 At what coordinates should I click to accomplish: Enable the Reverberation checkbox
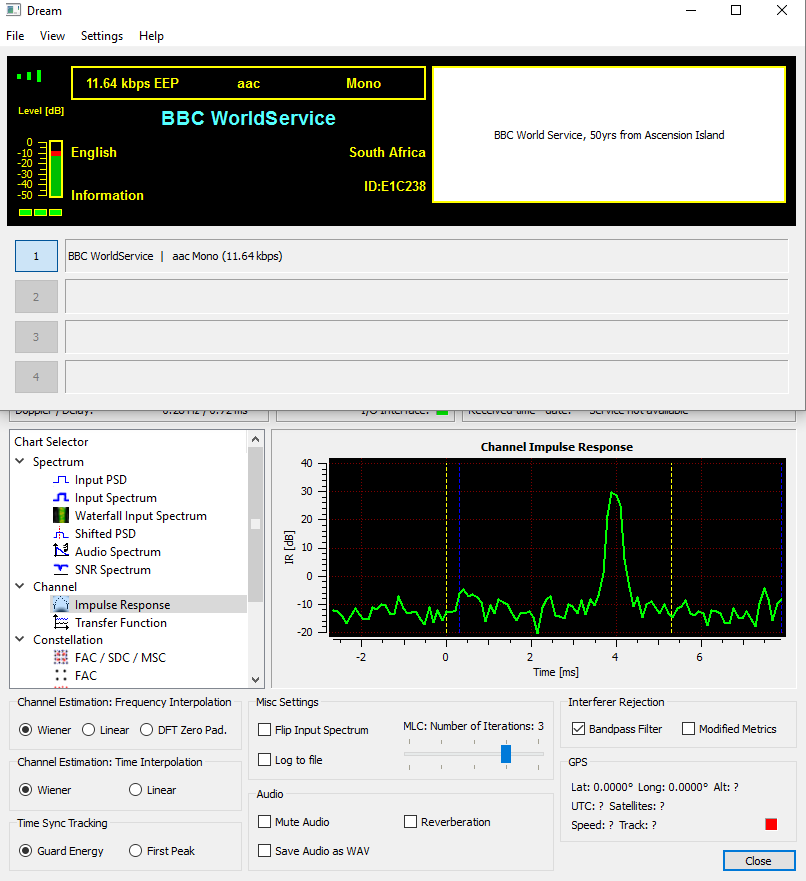[411, 822]
